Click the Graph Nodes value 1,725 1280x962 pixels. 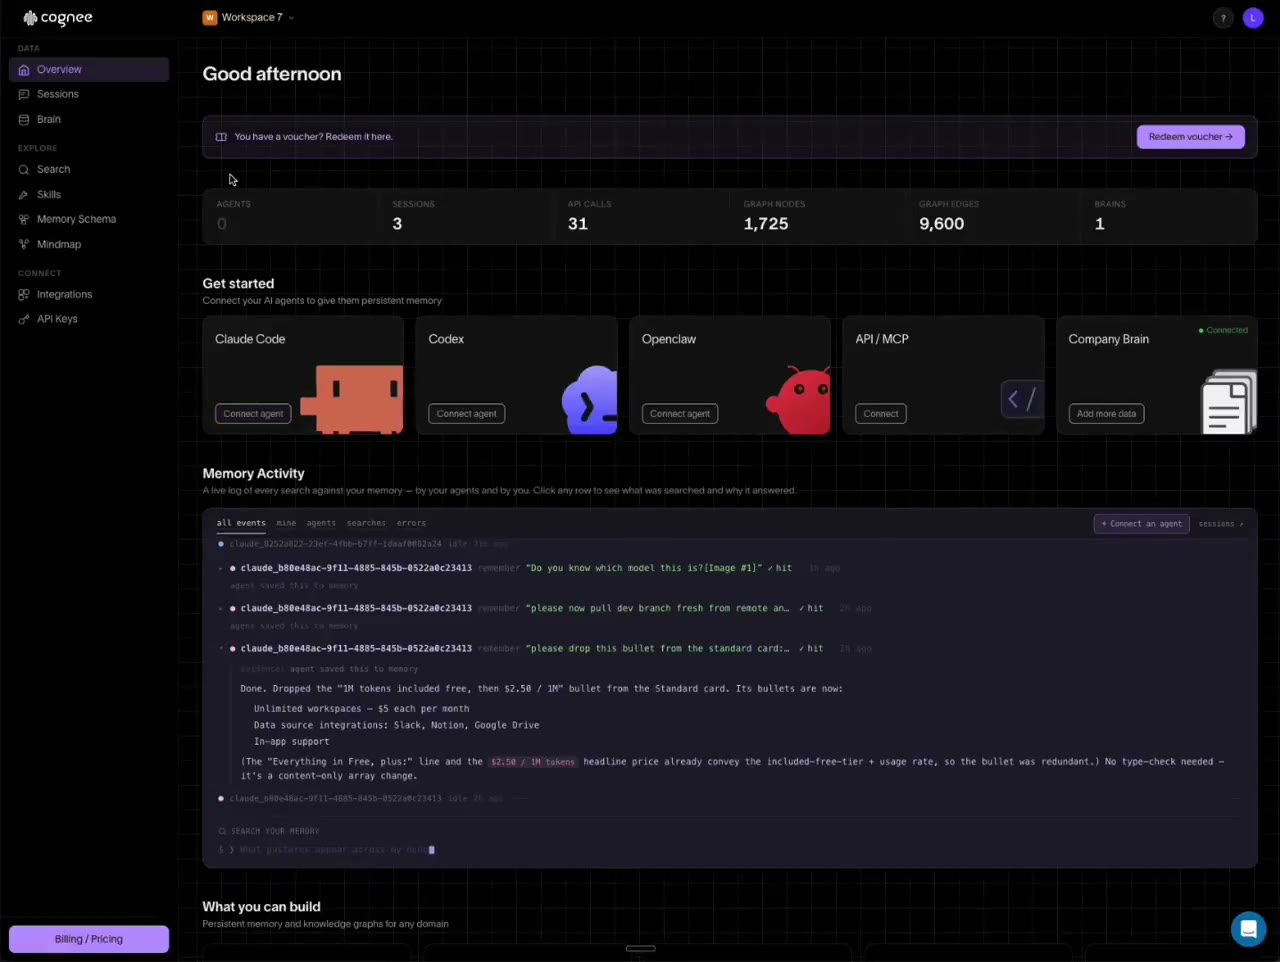tap(766, 224)
